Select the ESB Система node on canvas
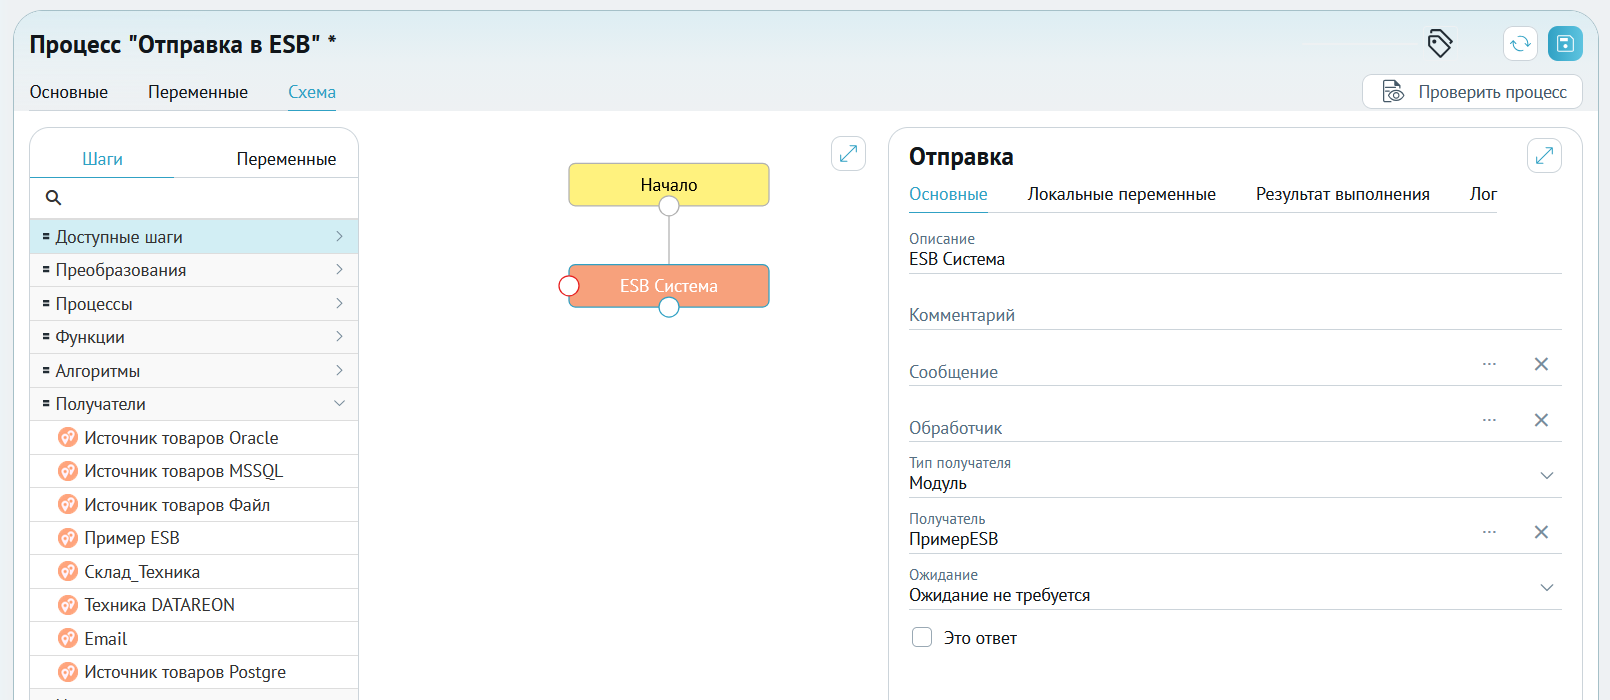The image size is (1610, 700). pyautogui.click(x=669, y=286)
